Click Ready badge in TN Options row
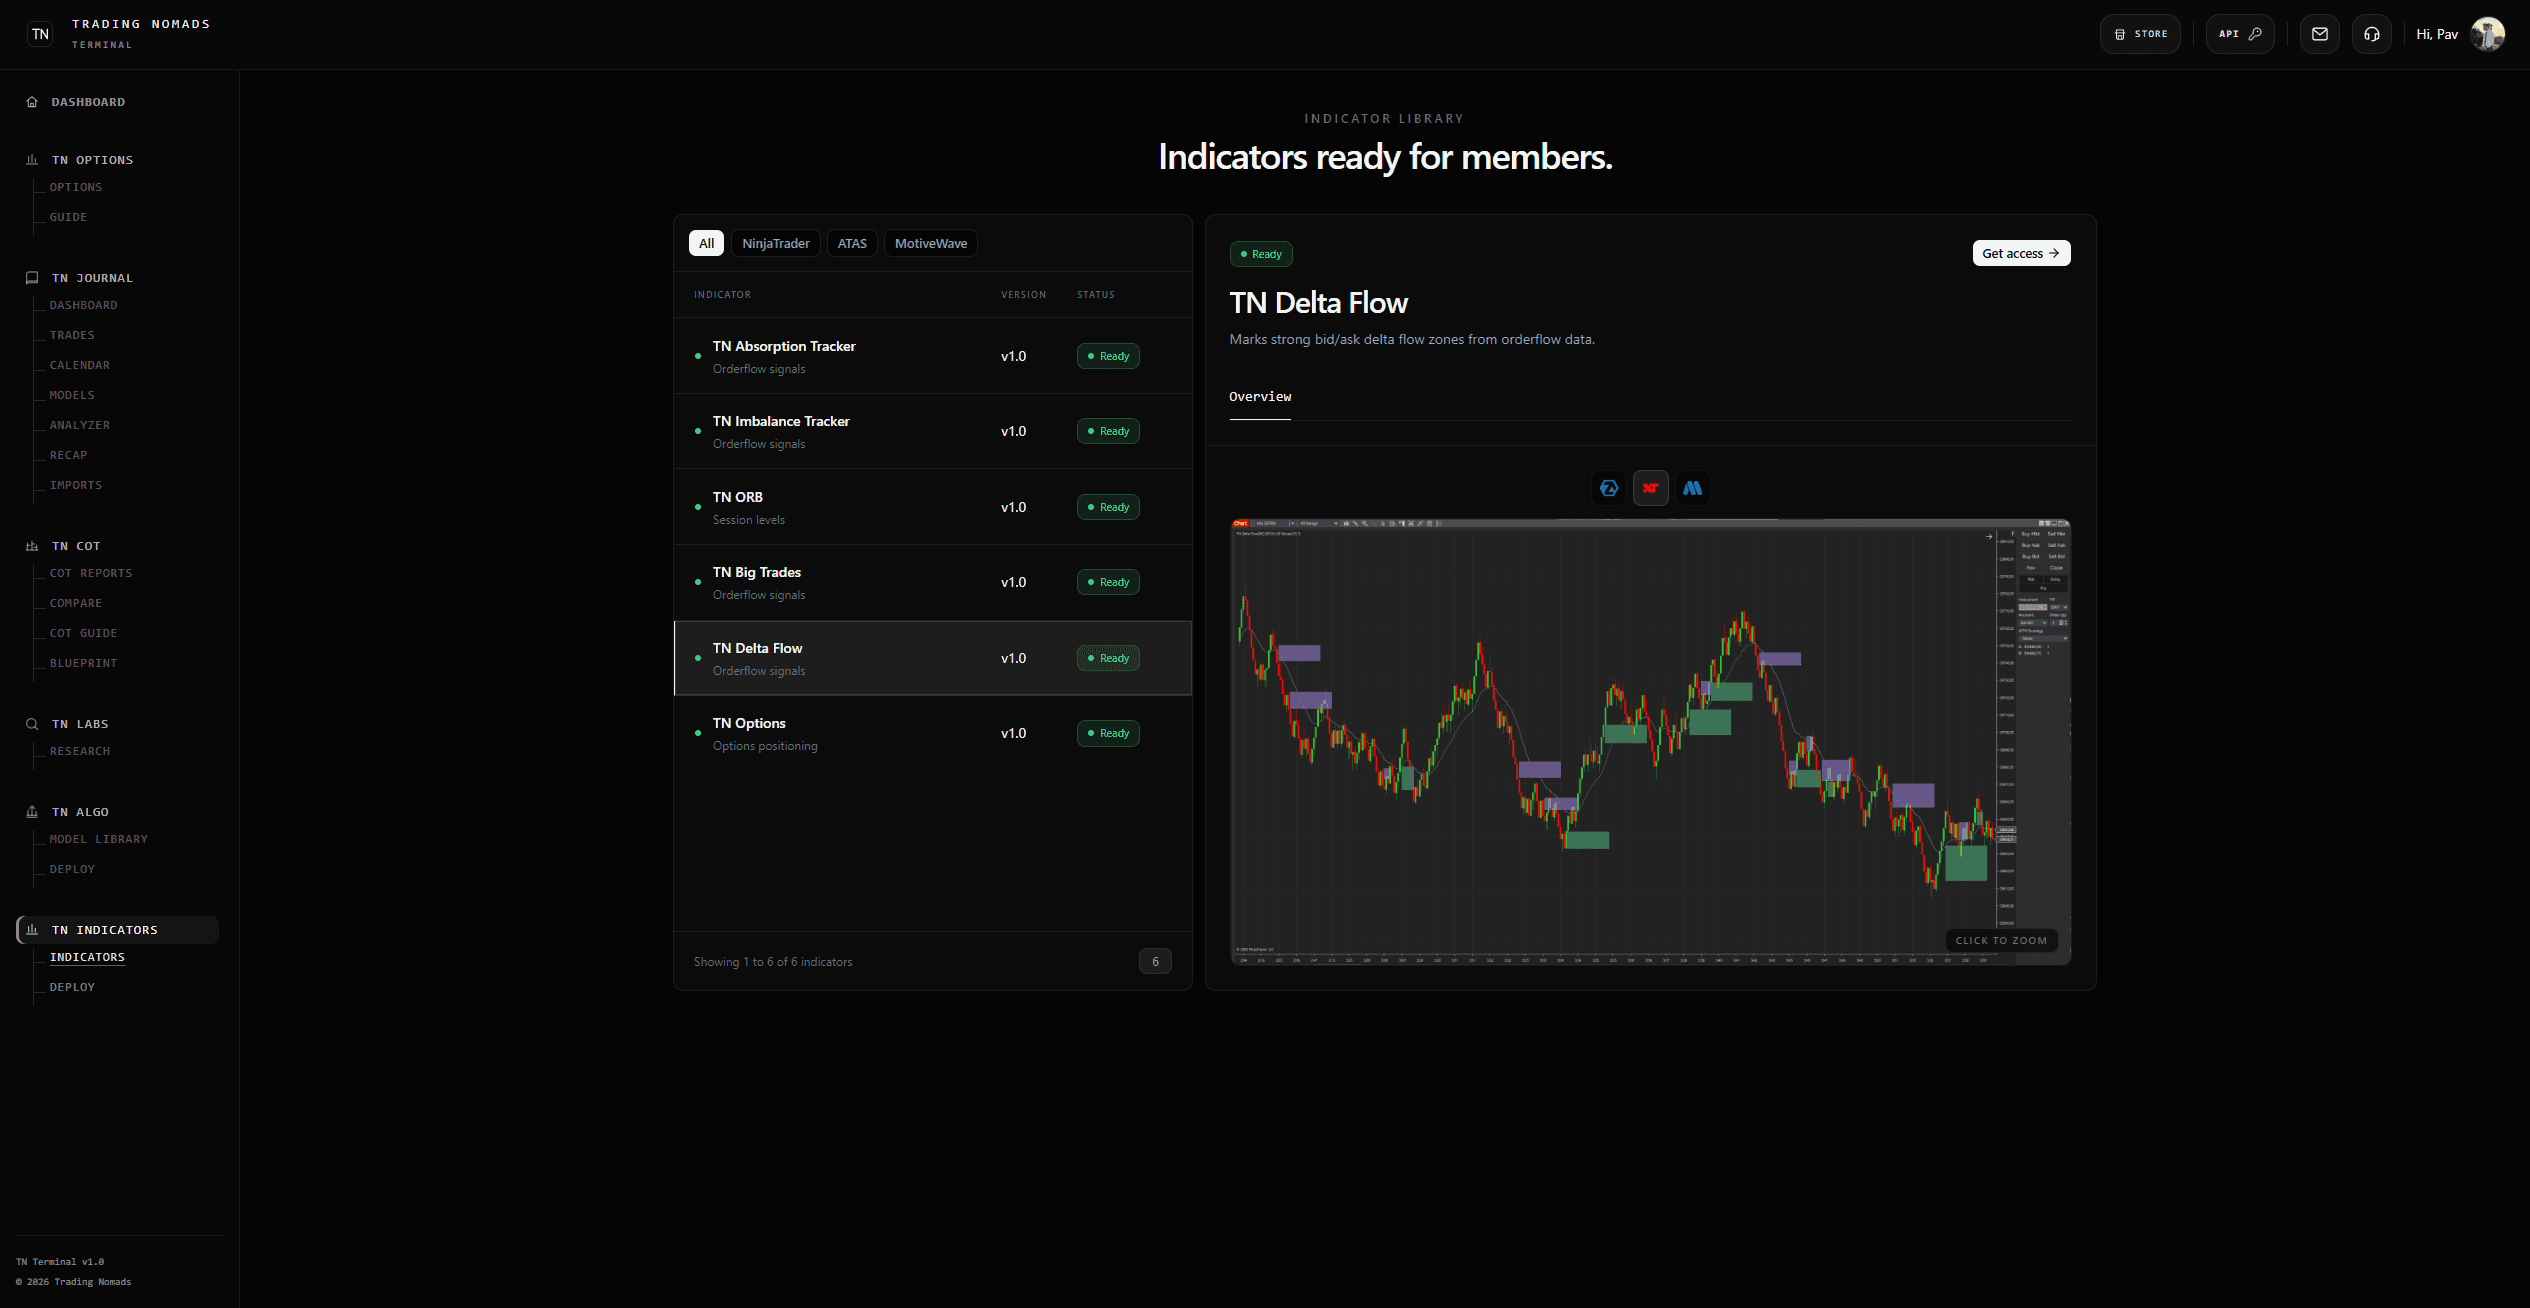Viewport: 2530px width, 1308px height. pyautogui.click(x=1108, y=733)
